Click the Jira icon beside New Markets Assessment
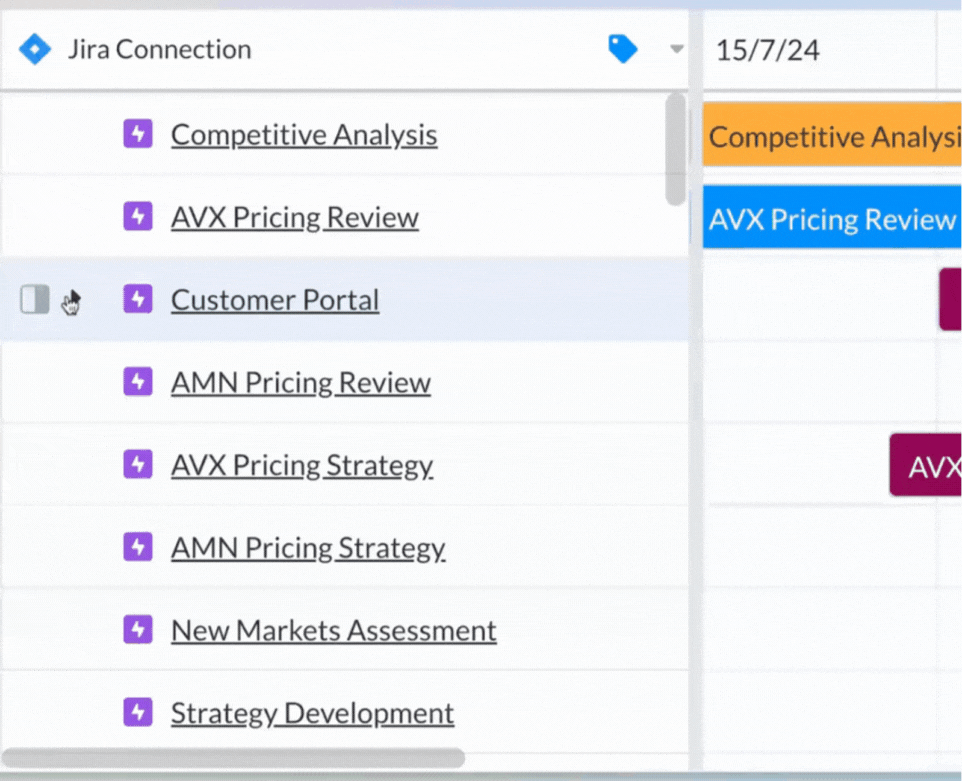This screenshot has width=962, height=781. [x=138, y=629]
